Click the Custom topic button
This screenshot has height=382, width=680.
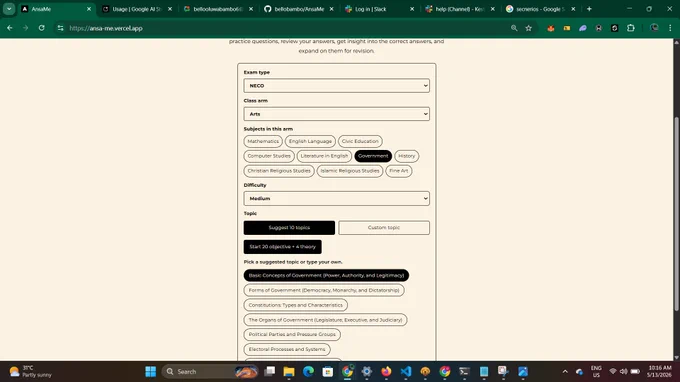(x=384, y=228)
